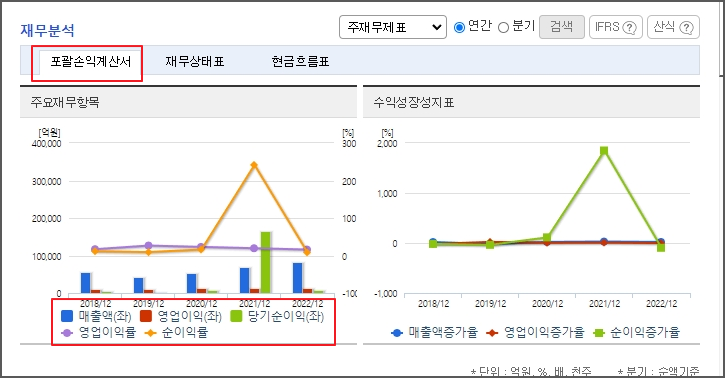
Task: Click the blue 매출액 bar for 2018/12
Action: click(86, 283)
